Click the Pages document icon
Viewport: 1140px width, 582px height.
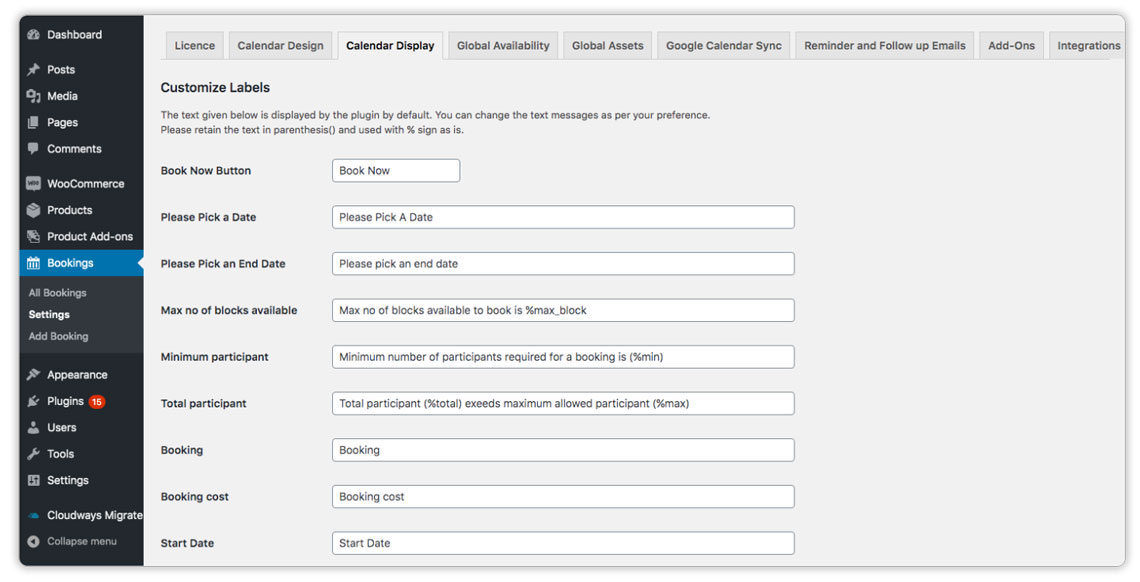(33, 123)
